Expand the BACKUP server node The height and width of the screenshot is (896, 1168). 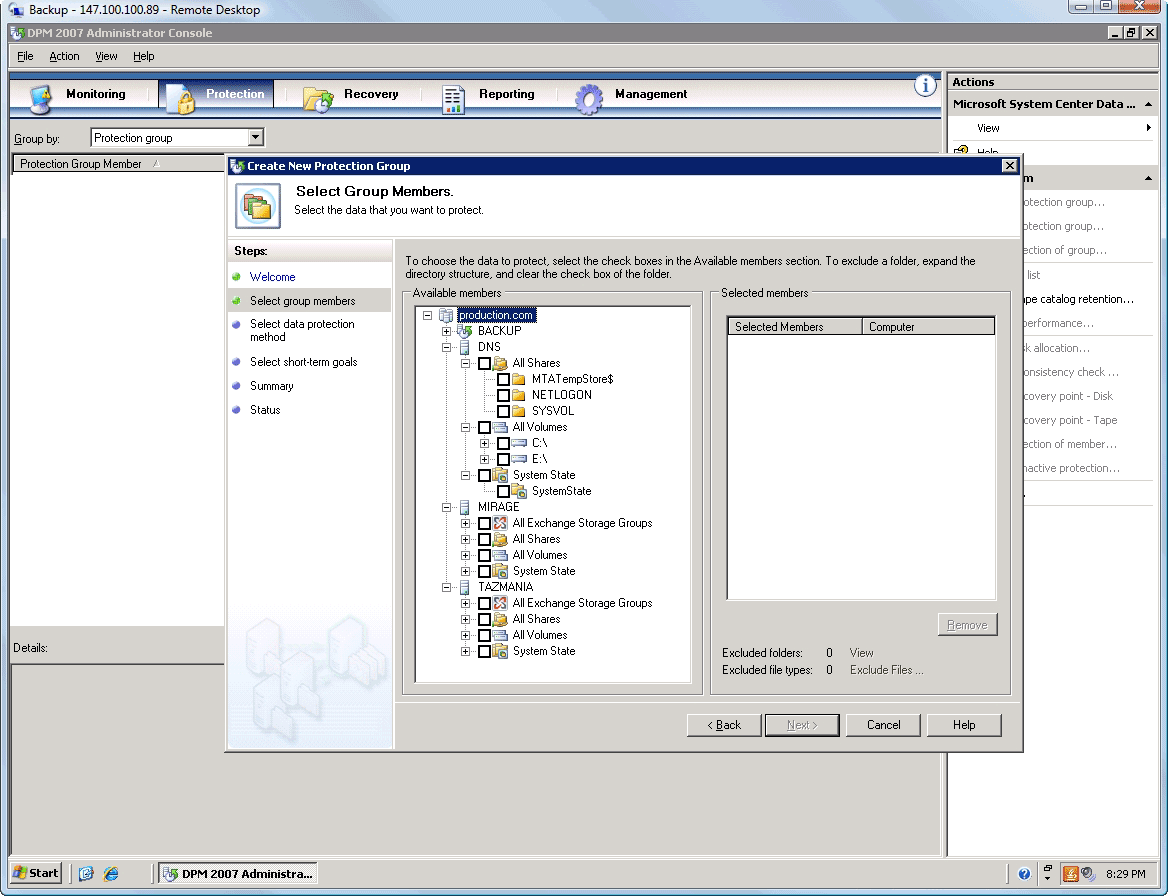click(446, 331)
